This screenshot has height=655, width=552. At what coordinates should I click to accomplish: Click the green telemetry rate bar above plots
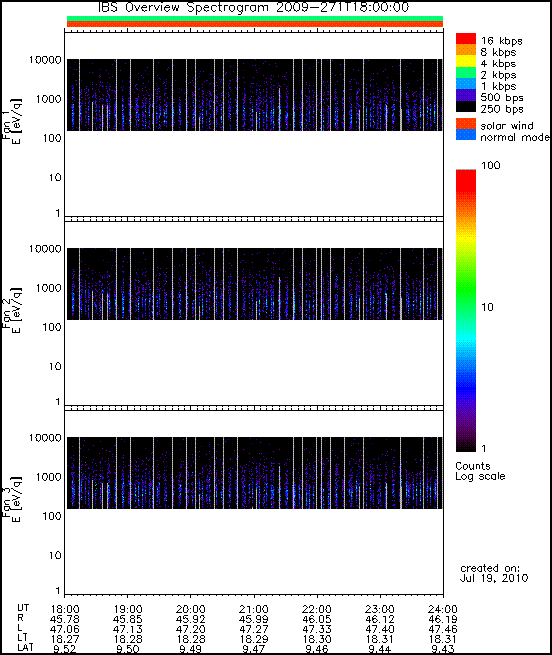point(255,18)
